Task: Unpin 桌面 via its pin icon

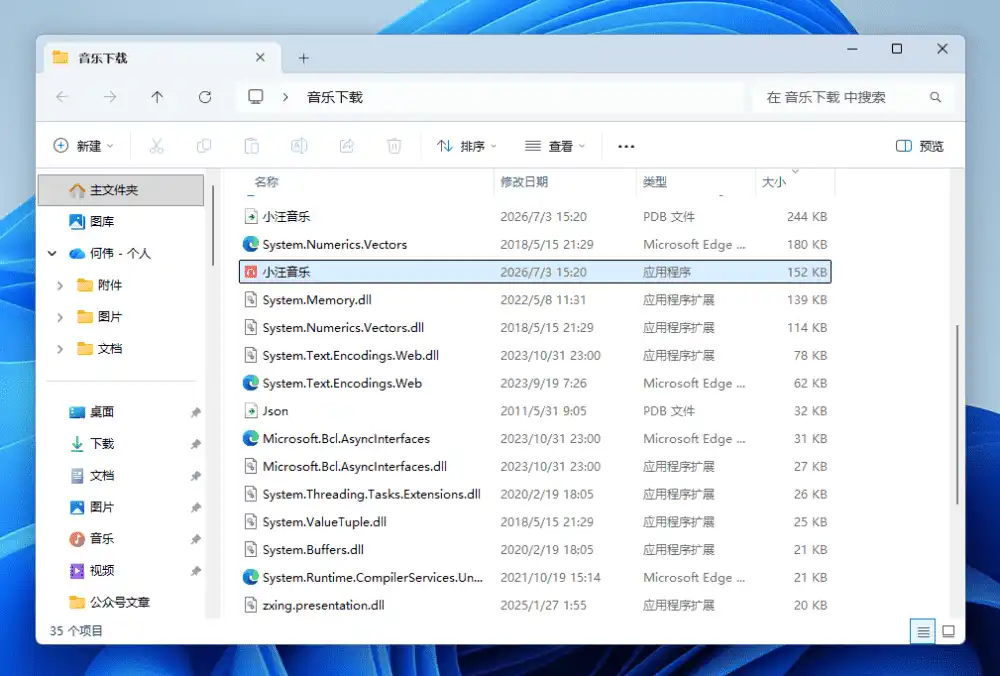Action: click(196, 413)
